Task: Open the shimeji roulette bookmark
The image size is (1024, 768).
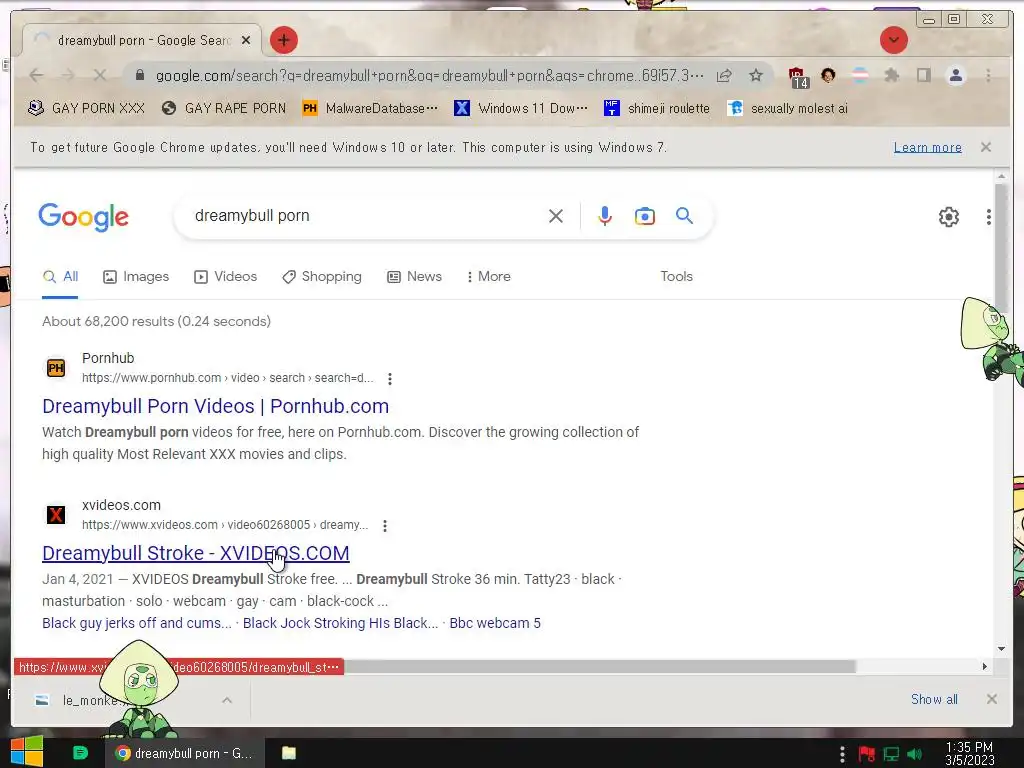Action: point(657,108)
